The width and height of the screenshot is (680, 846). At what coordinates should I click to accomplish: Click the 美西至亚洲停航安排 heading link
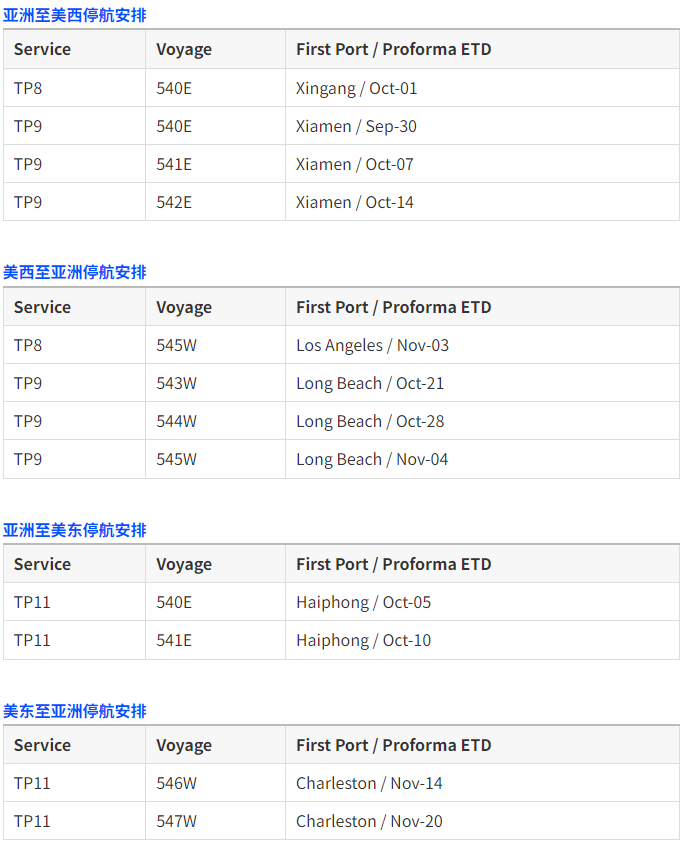(x=75, y=272)
